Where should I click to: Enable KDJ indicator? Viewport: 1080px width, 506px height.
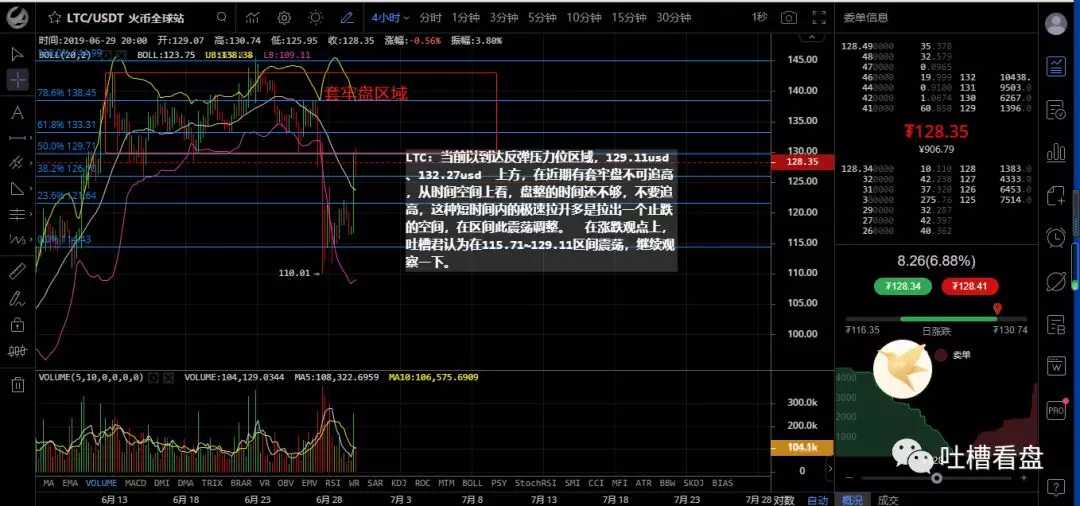[399, 483]
